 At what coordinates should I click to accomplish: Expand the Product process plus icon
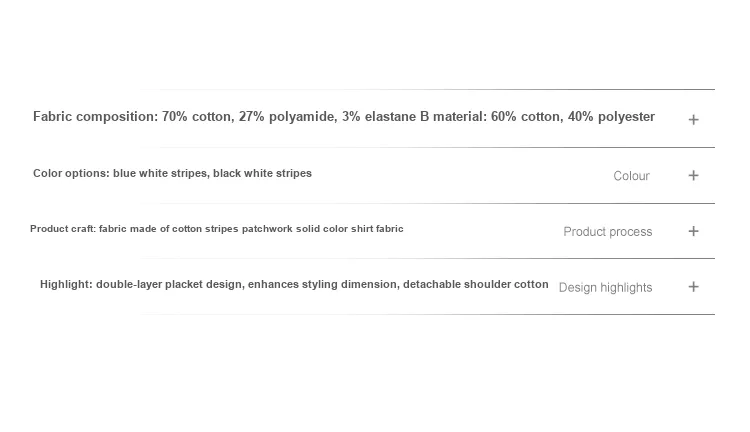(693, 231)
